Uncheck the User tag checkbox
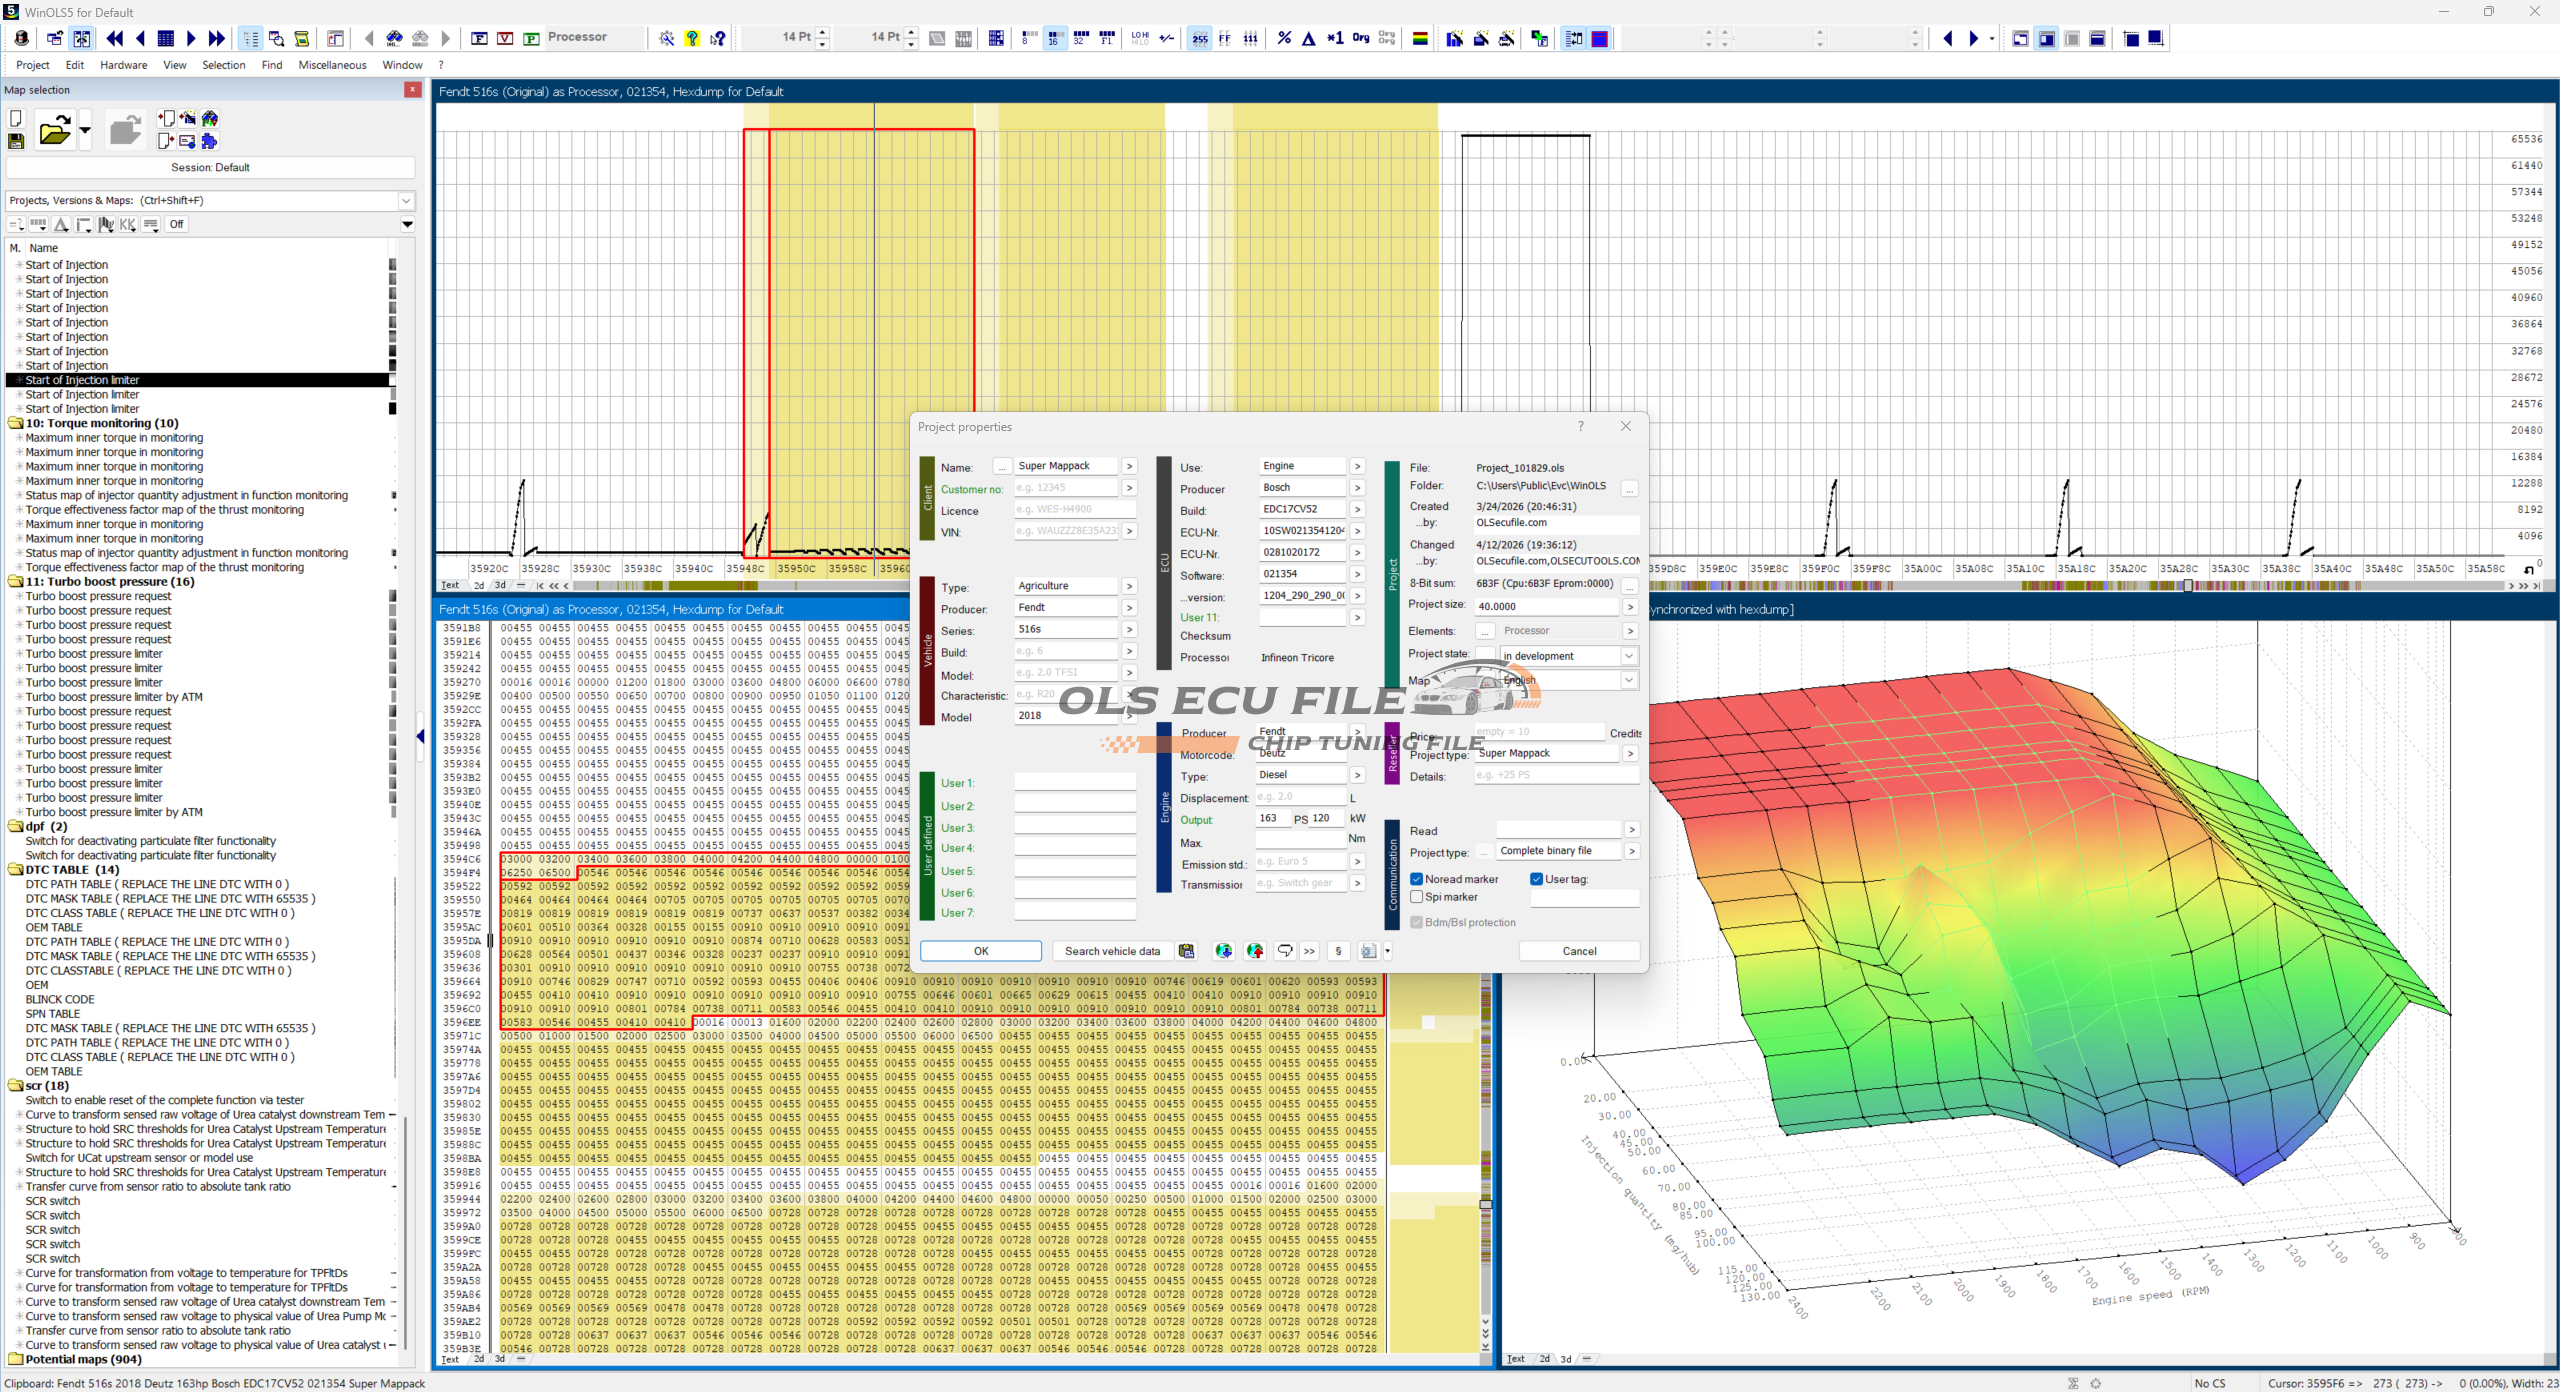The image size is (2560, 1392). point(1536,879)
